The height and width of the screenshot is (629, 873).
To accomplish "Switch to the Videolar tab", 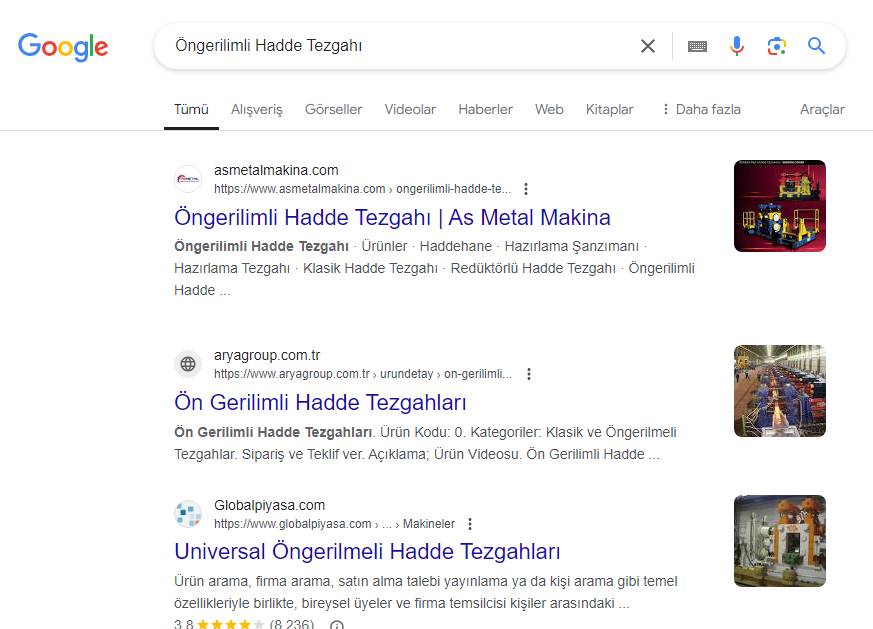I will pyautogui.click(x=410, y=109).
